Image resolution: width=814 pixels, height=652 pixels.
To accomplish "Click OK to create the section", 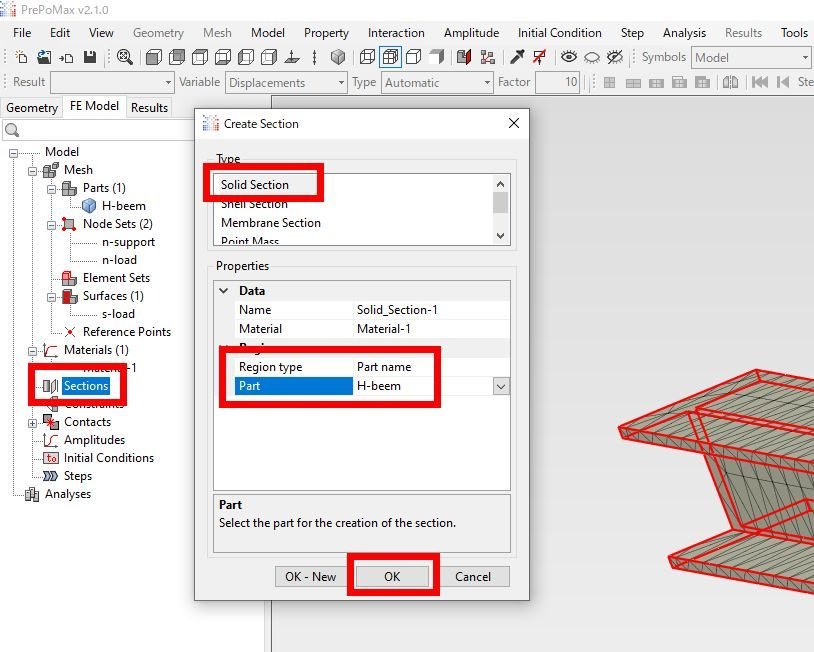I will 392,576.
